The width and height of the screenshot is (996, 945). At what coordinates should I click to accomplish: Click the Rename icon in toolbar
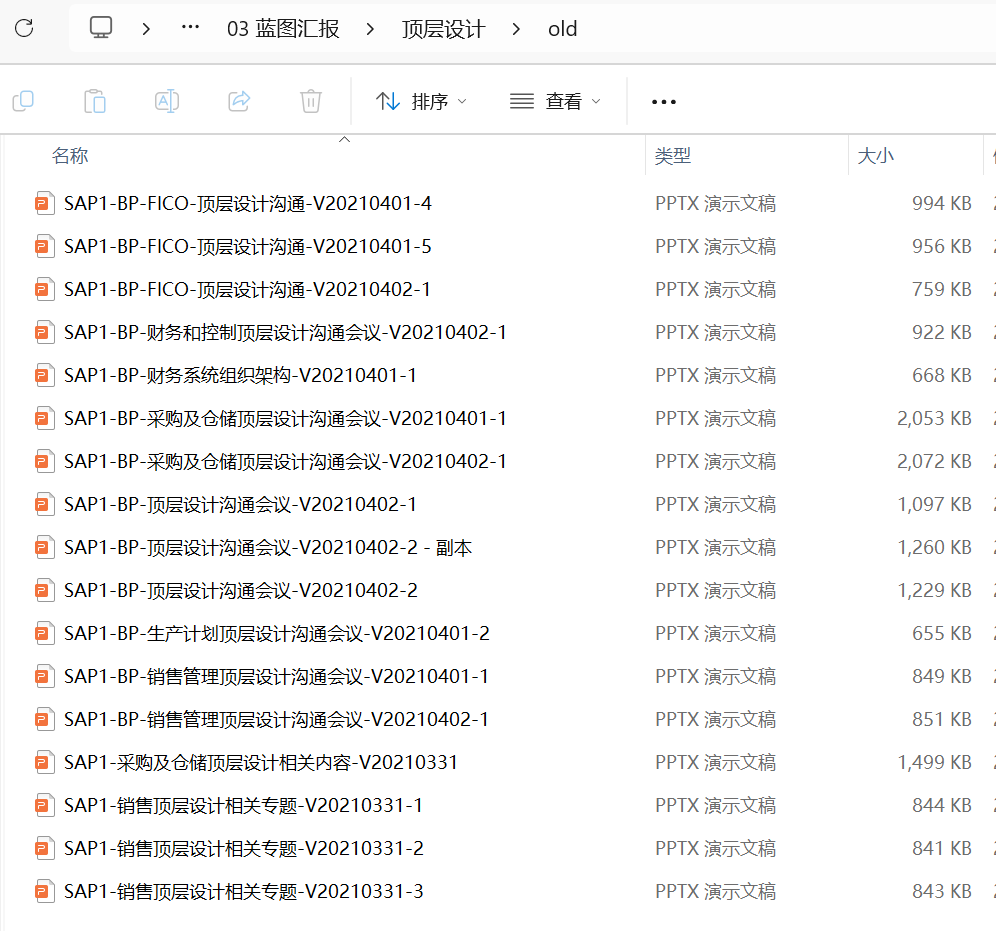(x=167, y=101)
